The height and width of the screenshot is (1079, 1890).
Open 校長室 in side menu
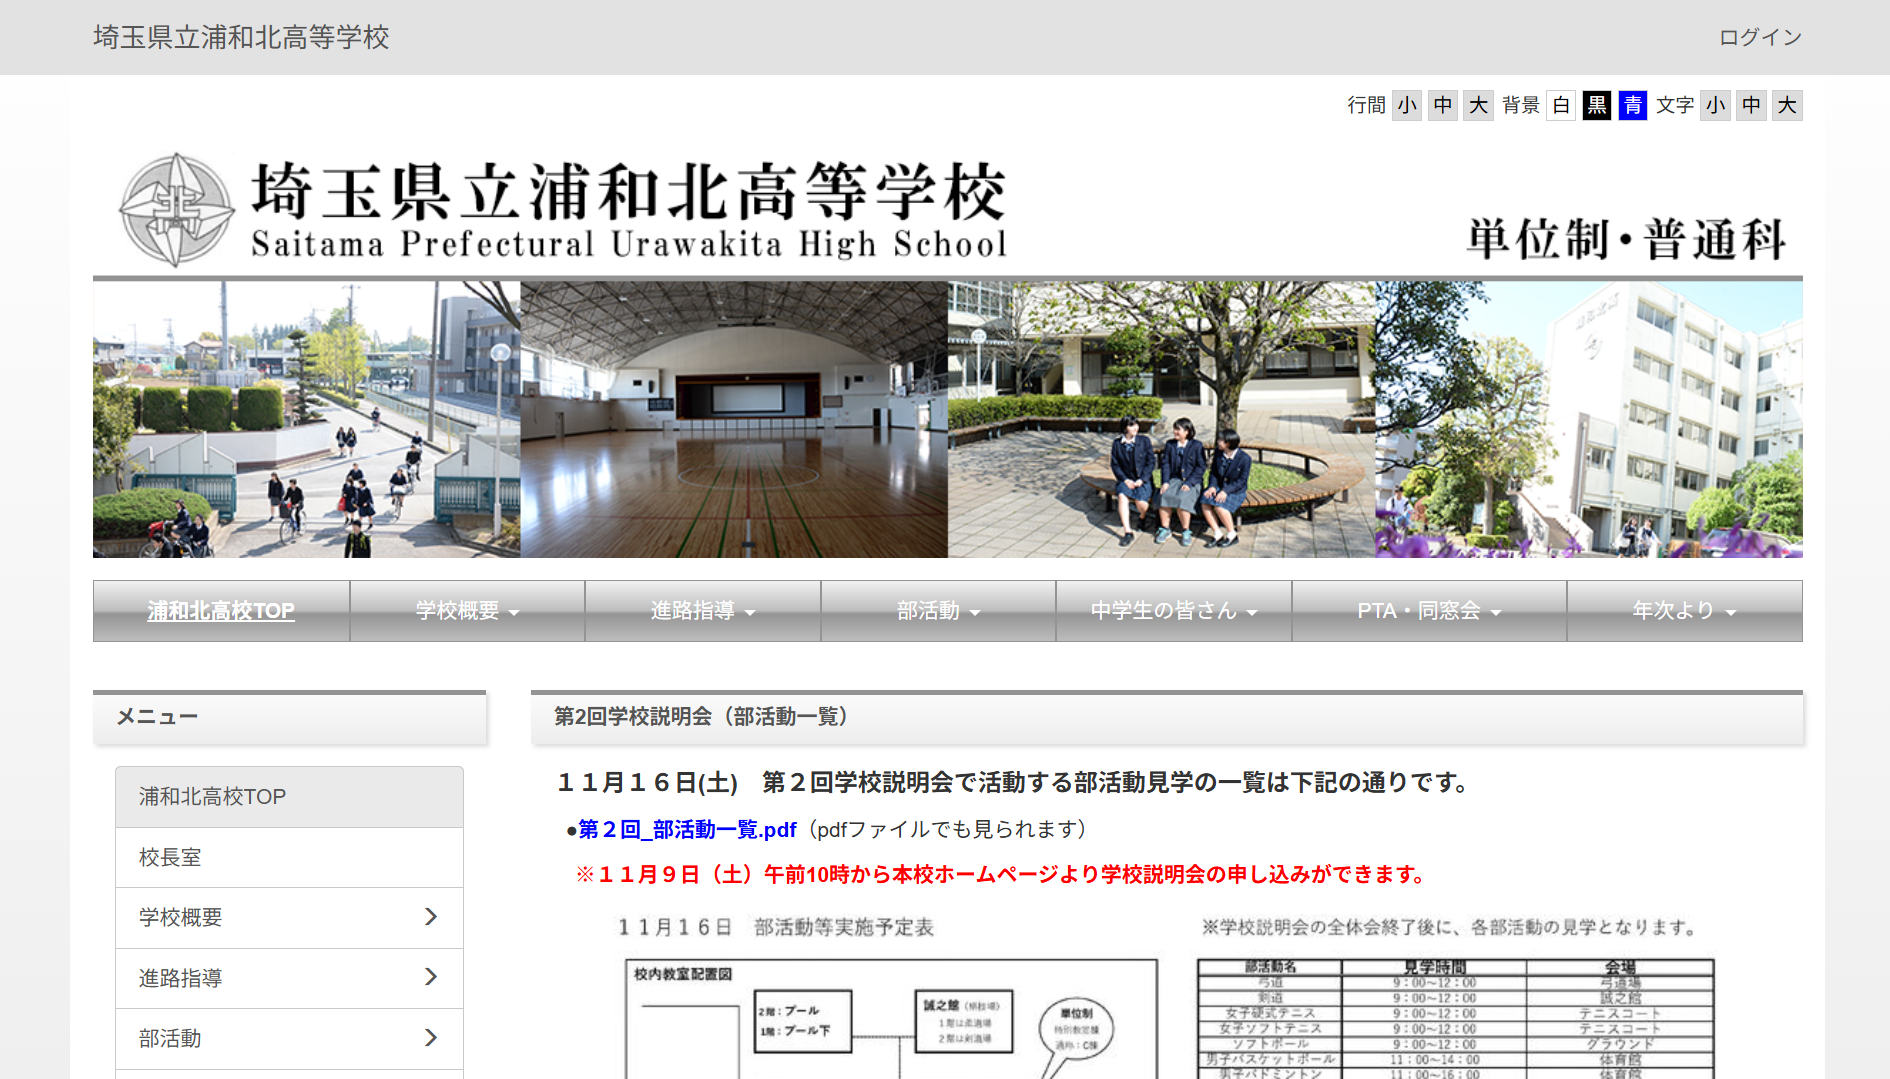coord(289,857)
